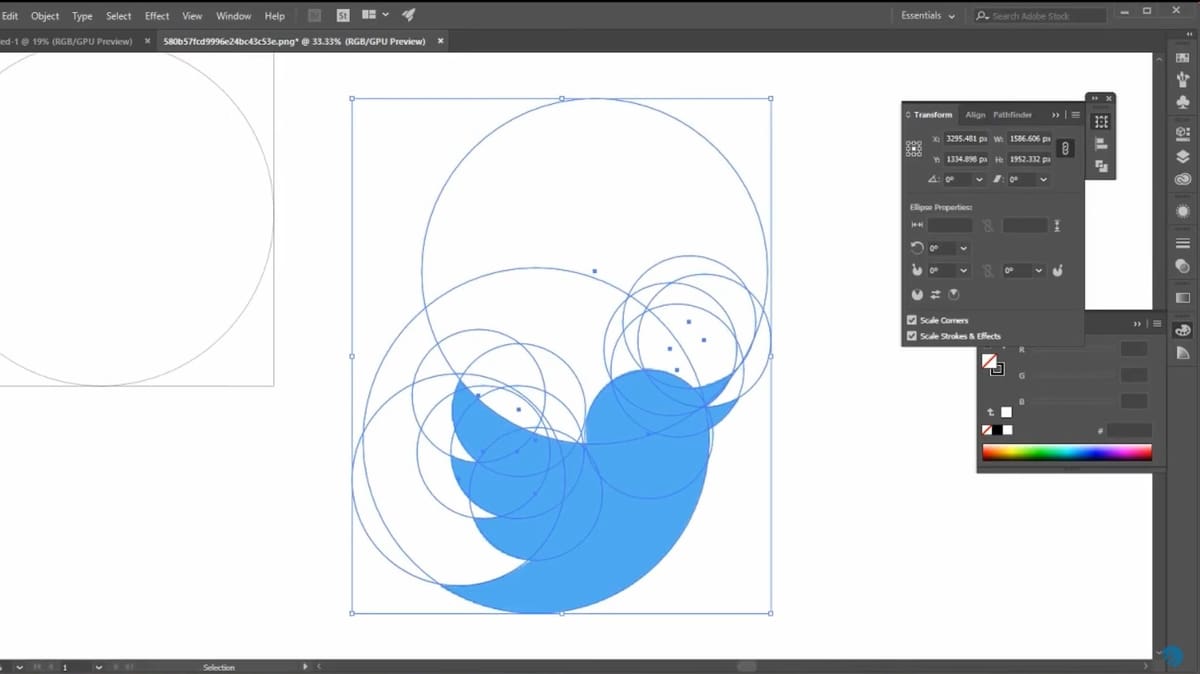Toggle constrain width and height proportions link
This screenshot has width=1200, height=674.
click(1066, 148)
